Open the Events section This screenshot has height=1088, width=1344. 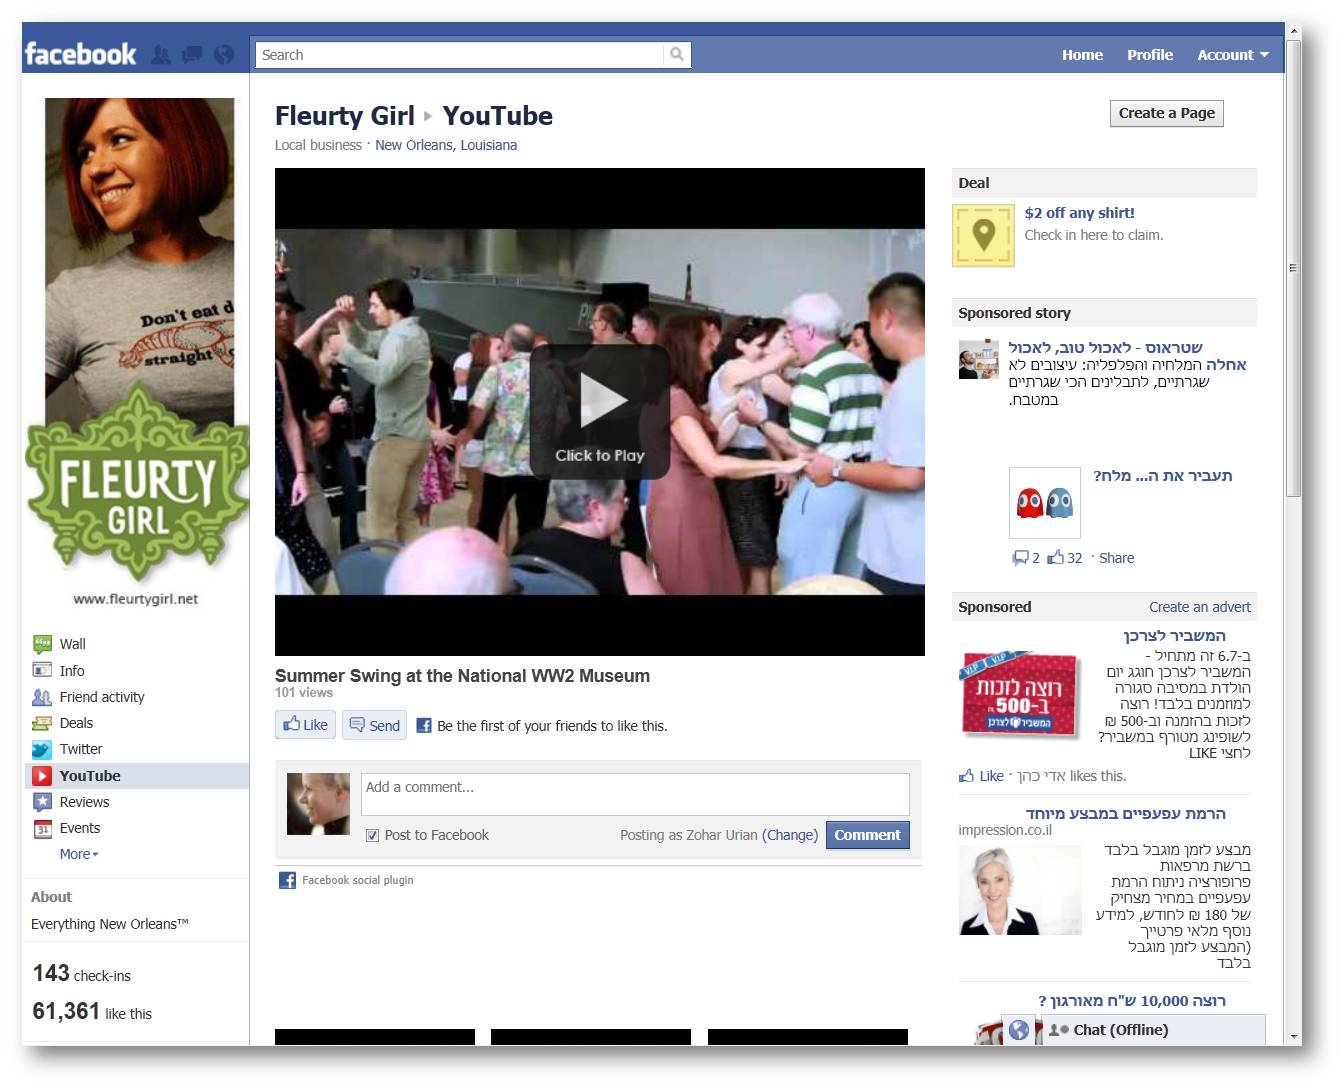[x=79, y=828]
